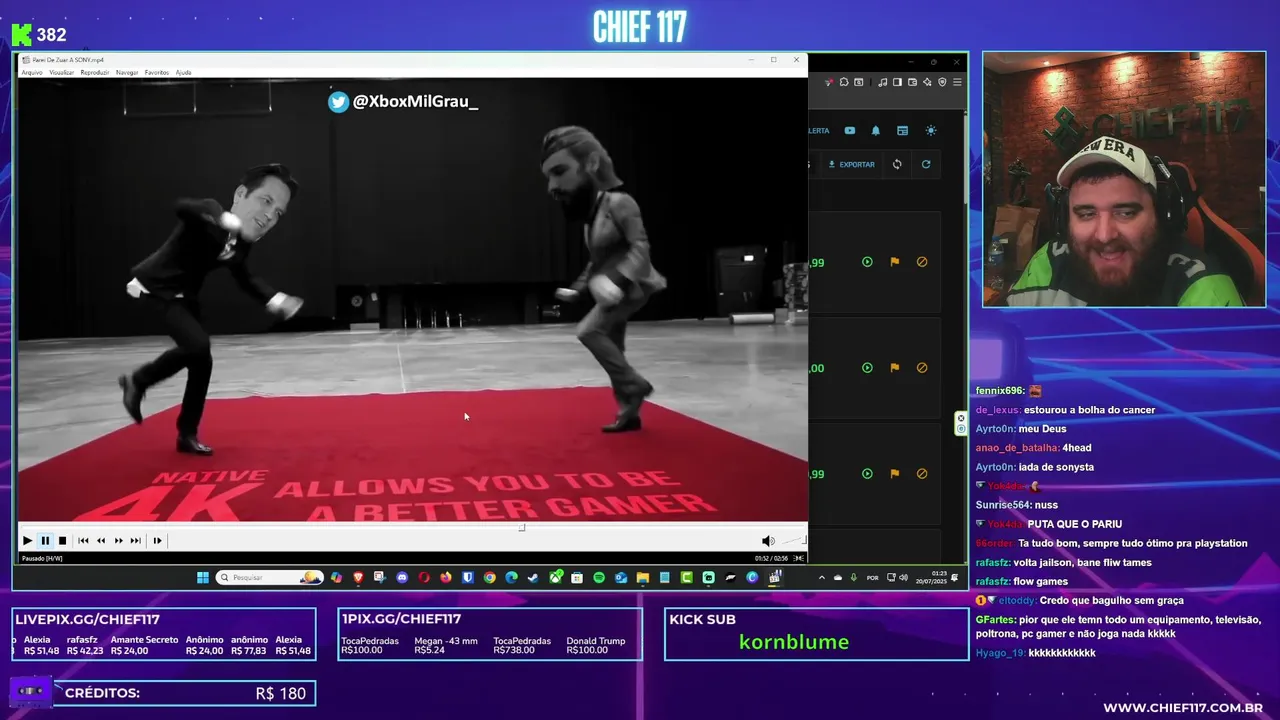Click the Alerta tab label
The image size is (1280, 720).
click(x=819, y=131)
